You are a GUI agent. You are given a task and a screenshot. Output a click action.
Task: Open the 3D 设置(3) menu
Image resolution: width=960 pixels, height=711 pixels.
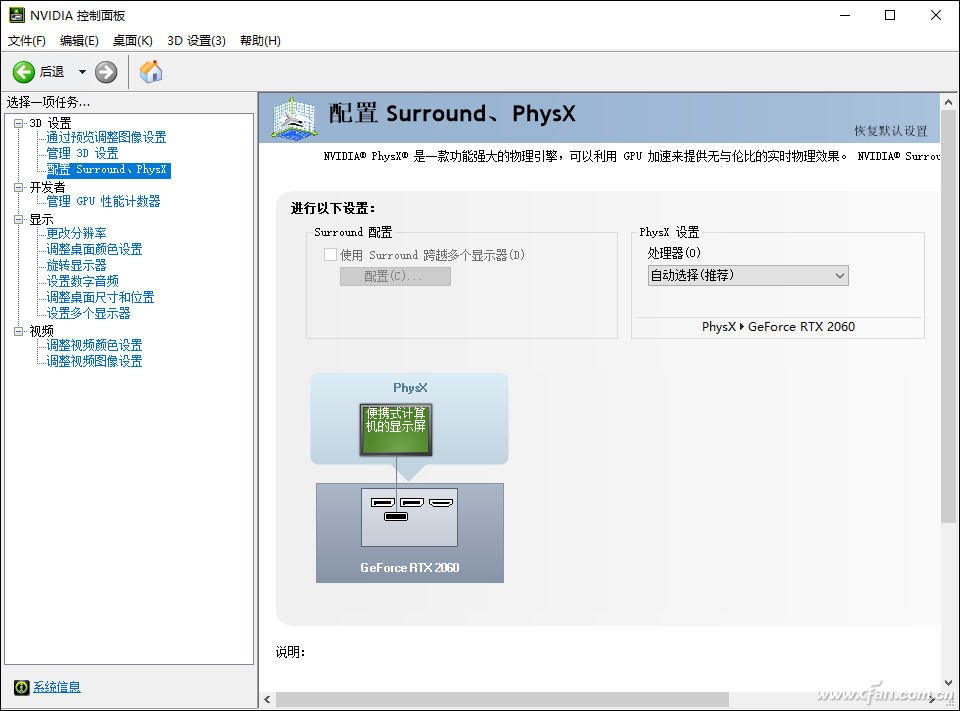(x=197, y=40)
